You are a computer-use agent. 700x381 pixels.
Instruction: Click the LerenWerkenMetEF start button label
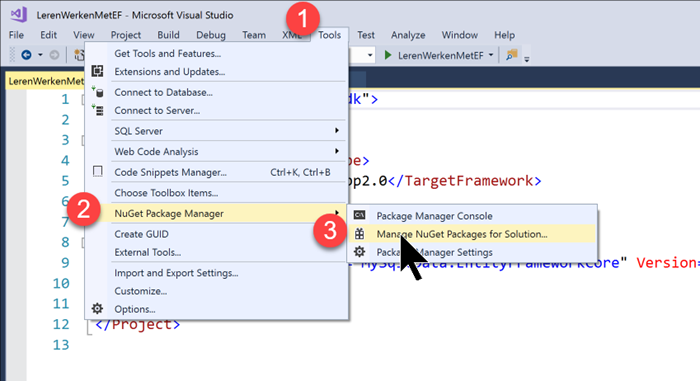point(441,55)
